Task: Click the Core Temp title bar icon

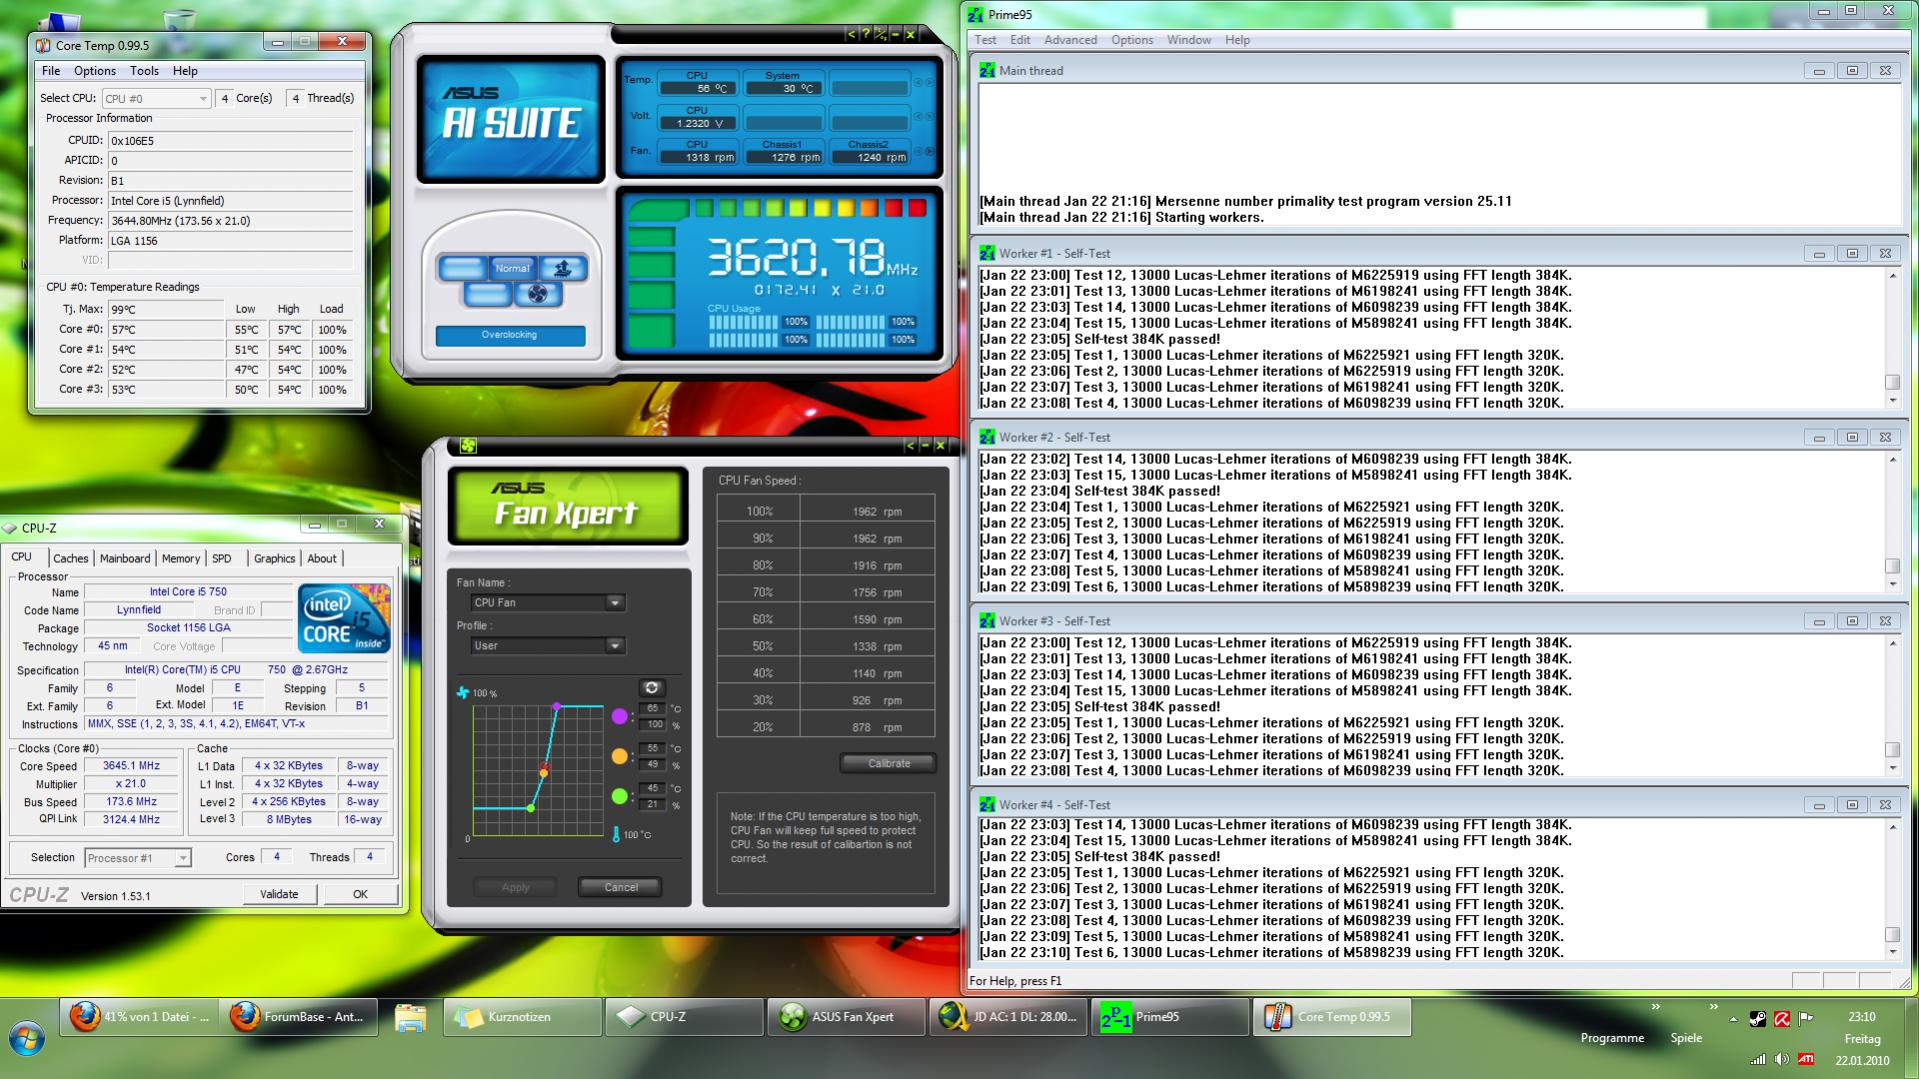Action: (x=43, y=45)
